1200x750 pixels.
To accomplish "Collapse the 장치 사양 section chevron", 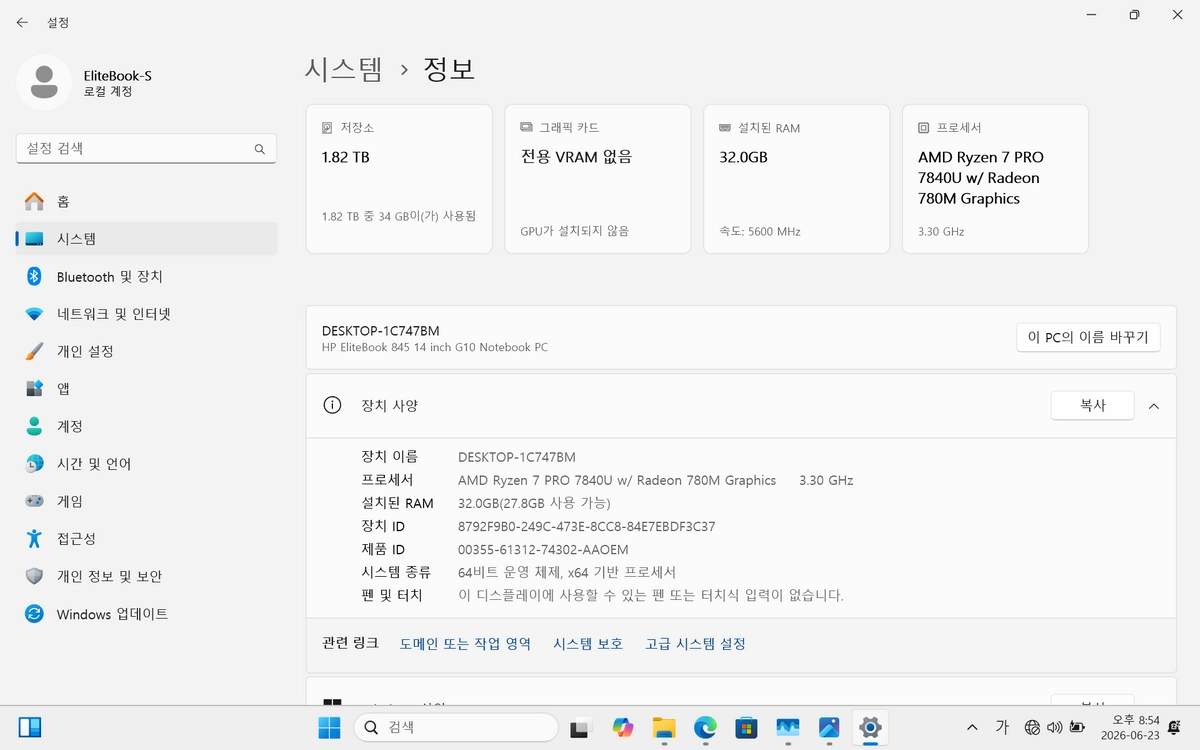I will pos(1154,406).
